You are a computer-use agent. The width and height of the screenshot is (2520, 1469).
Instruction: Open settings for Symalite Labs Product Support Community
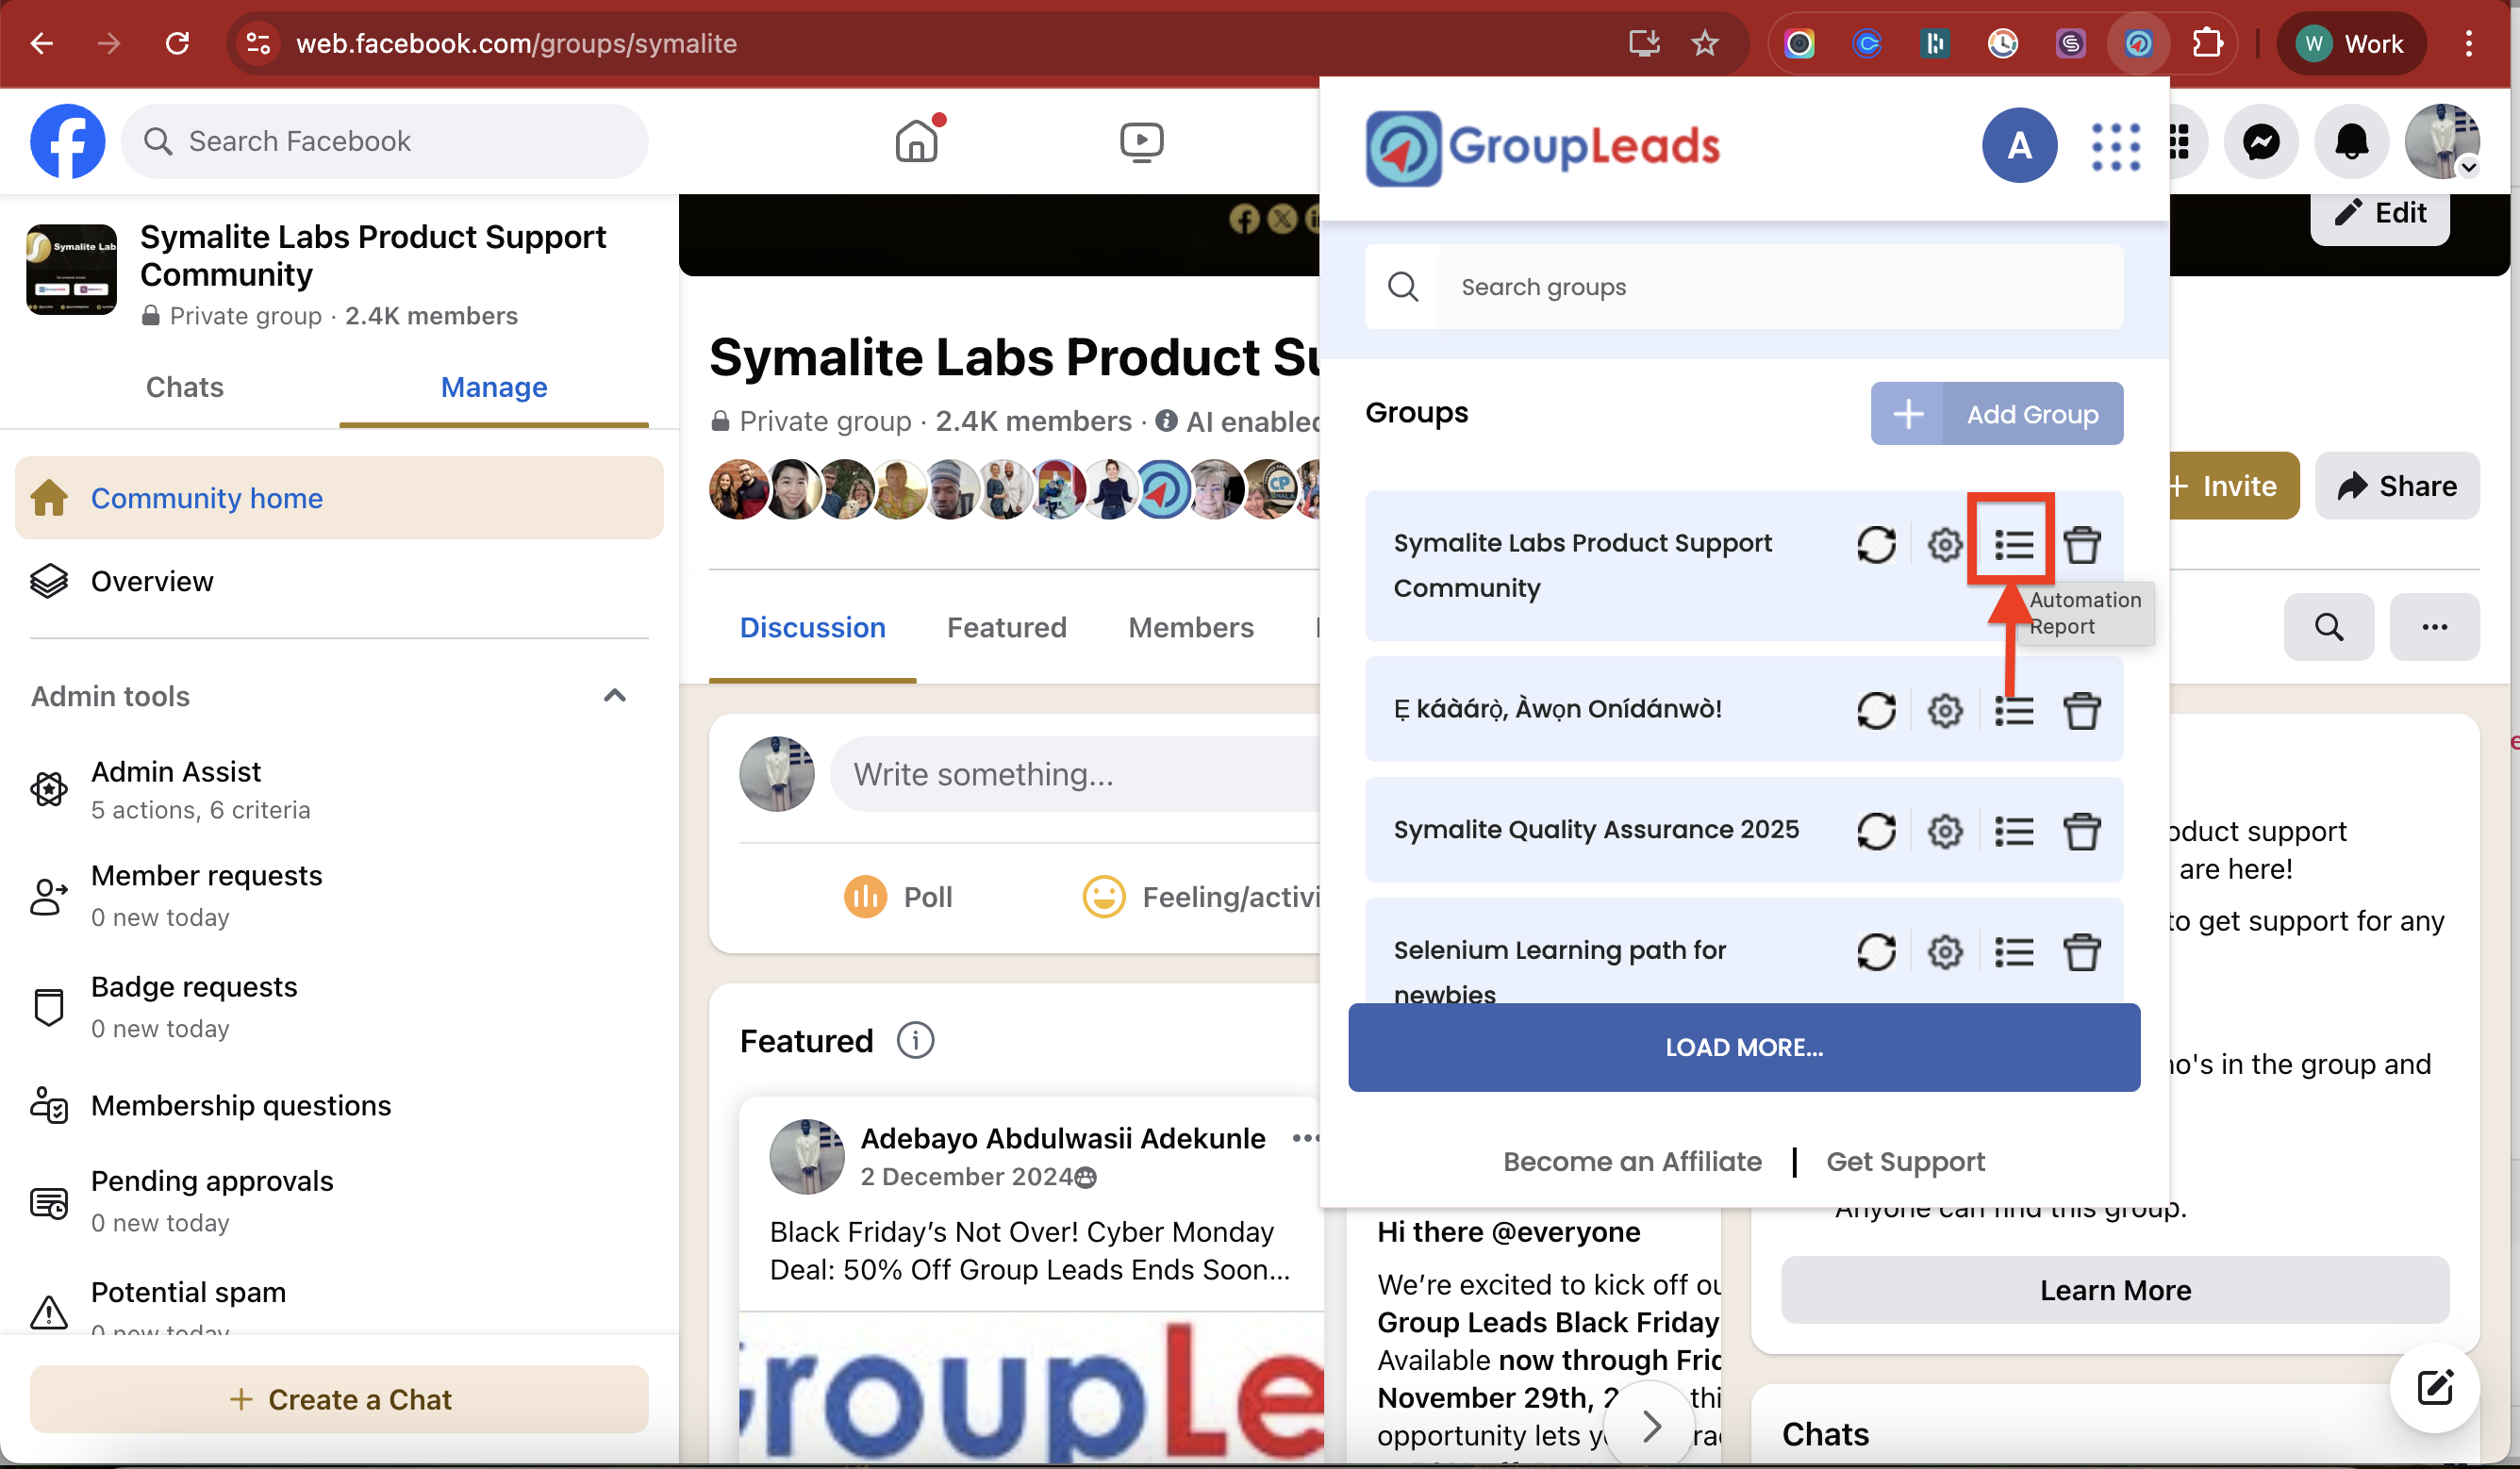pos(1944,545)
